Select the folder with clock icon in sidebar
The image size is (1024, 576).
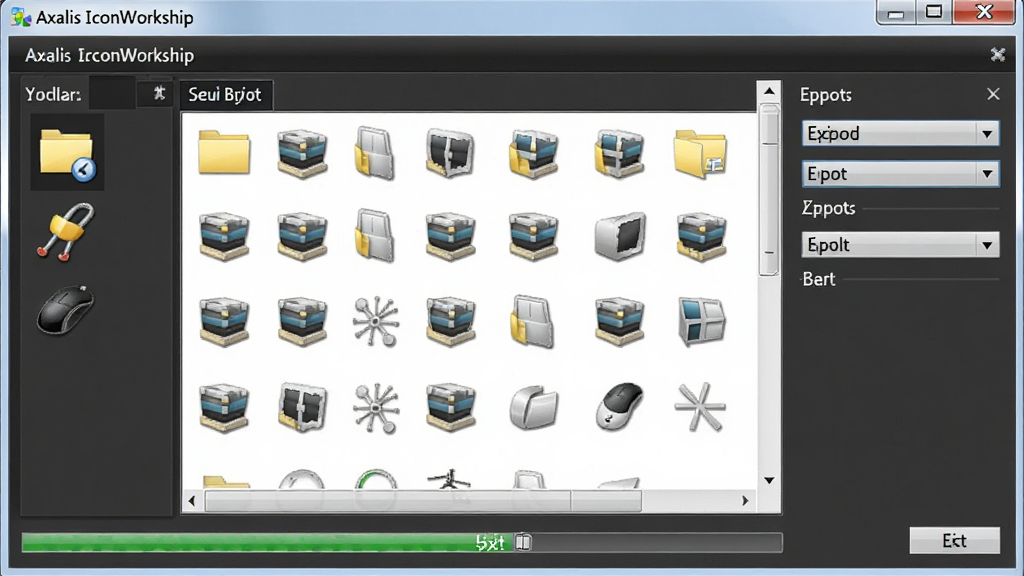(x=67, y=153)
